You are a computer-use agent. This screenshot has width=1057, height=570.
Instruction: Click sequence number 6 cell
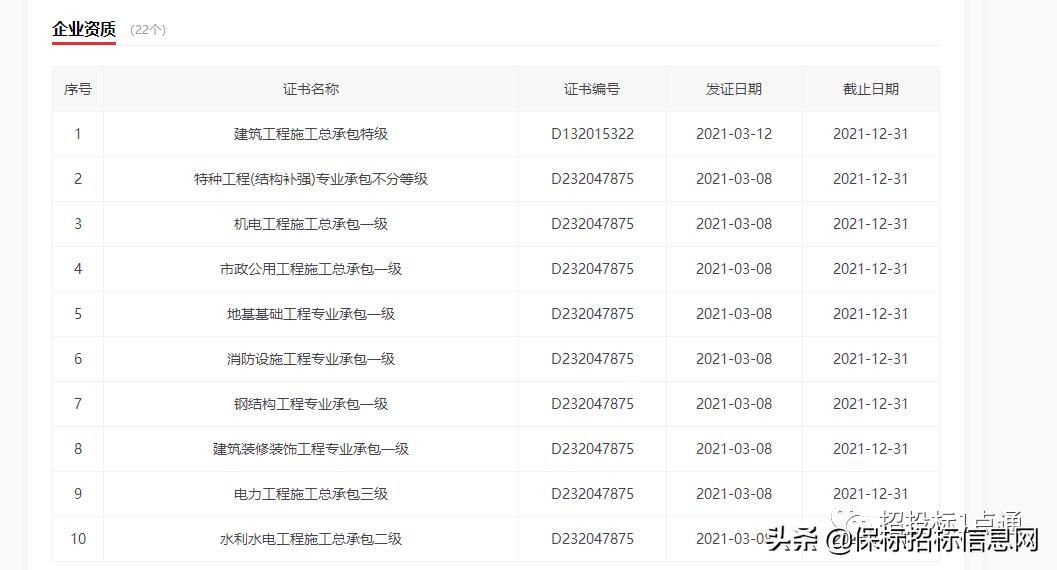coord(78,359)
